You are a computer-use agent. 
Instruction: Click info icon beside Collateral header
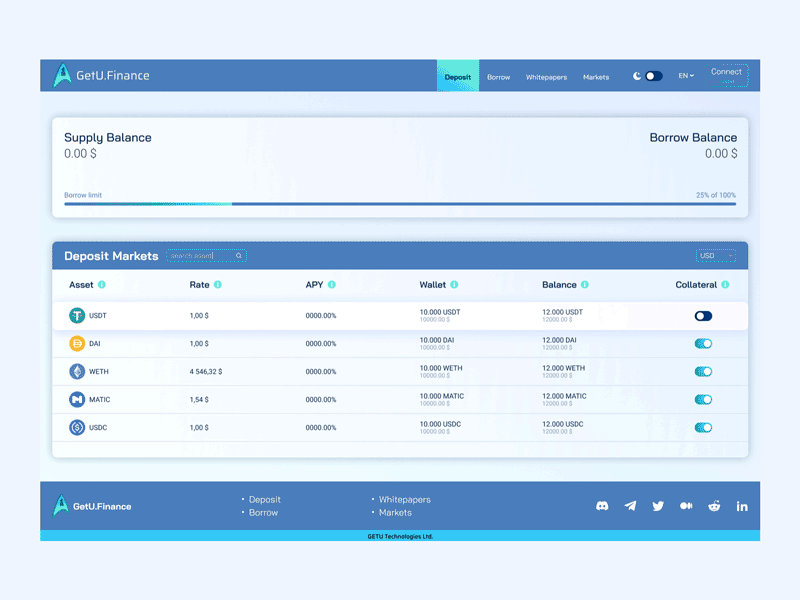(x=725, y=285)
